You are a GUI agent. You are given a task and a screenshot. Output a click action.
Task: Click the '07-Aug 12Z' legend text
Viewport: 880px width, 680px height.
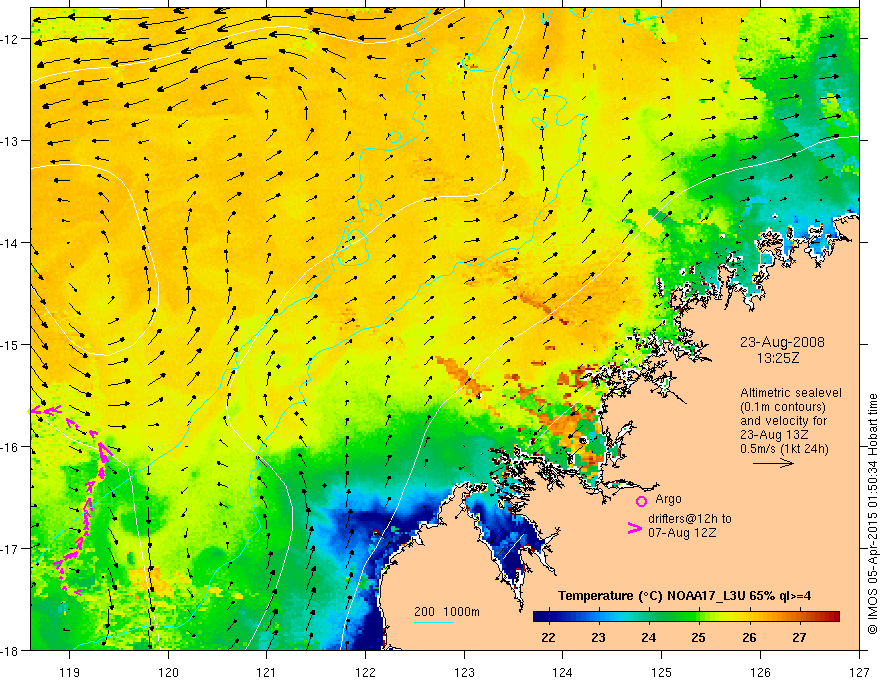coord(682,533)
